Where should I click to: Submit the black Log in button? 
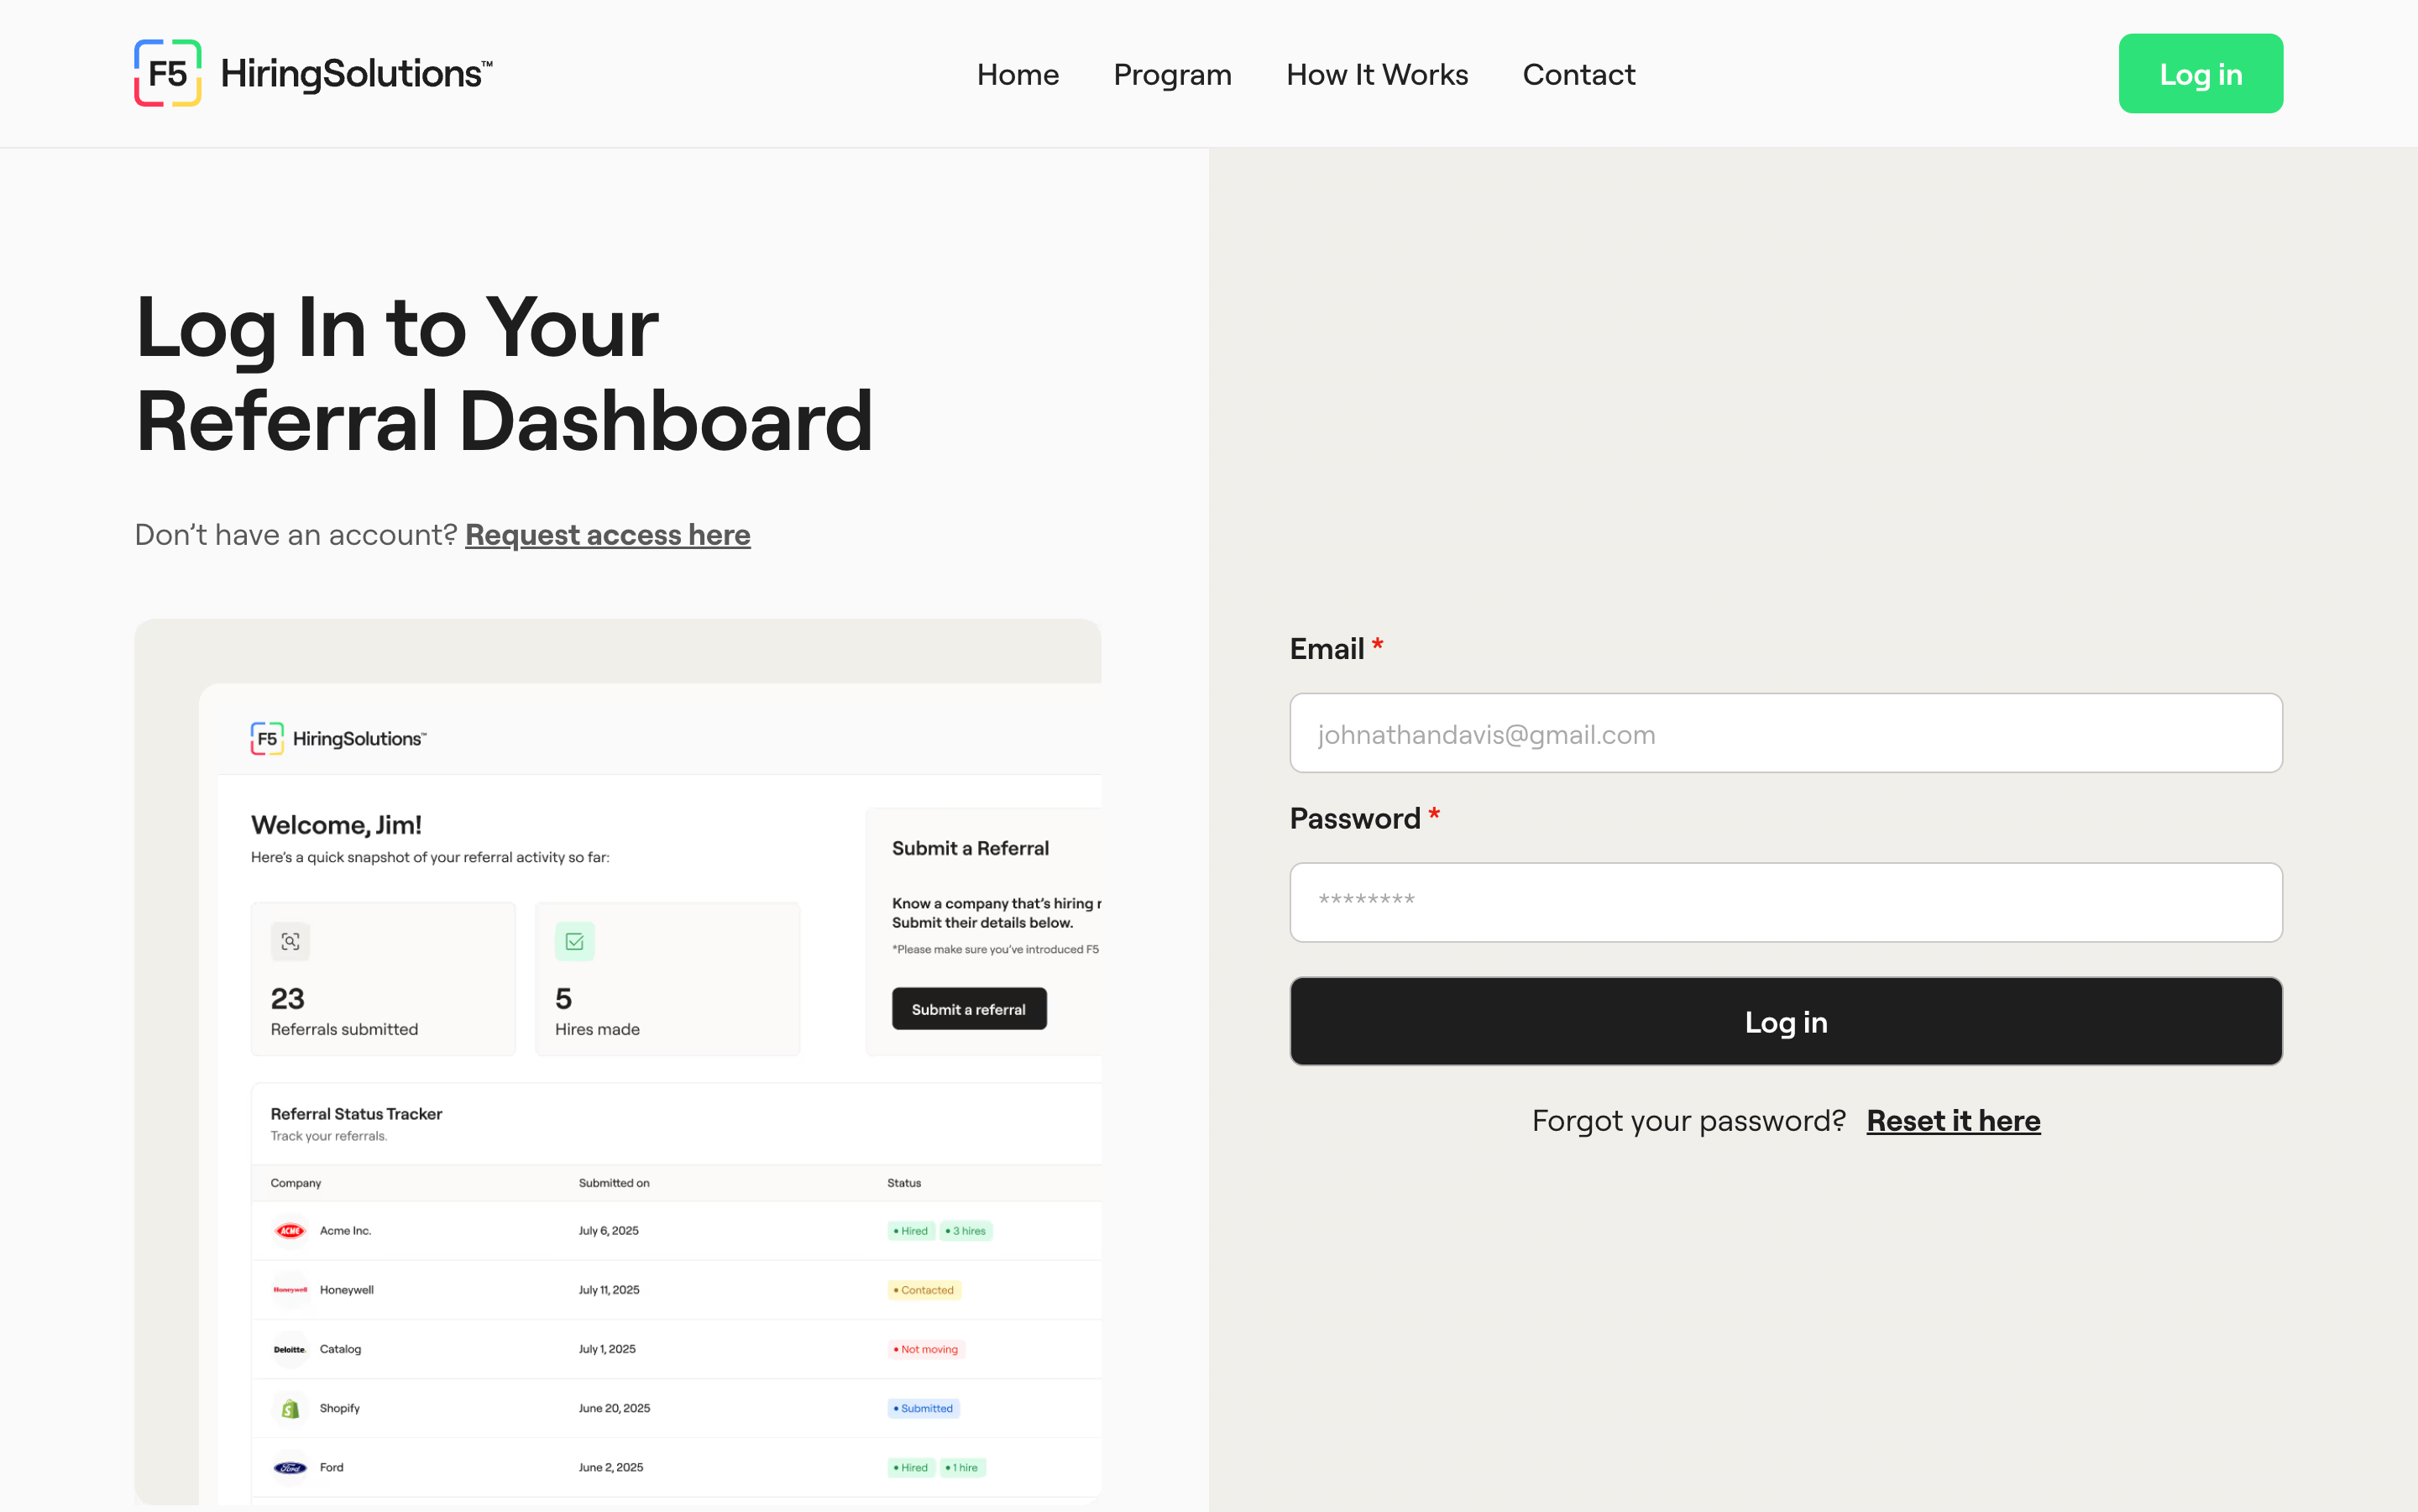click(1785, 1021)
